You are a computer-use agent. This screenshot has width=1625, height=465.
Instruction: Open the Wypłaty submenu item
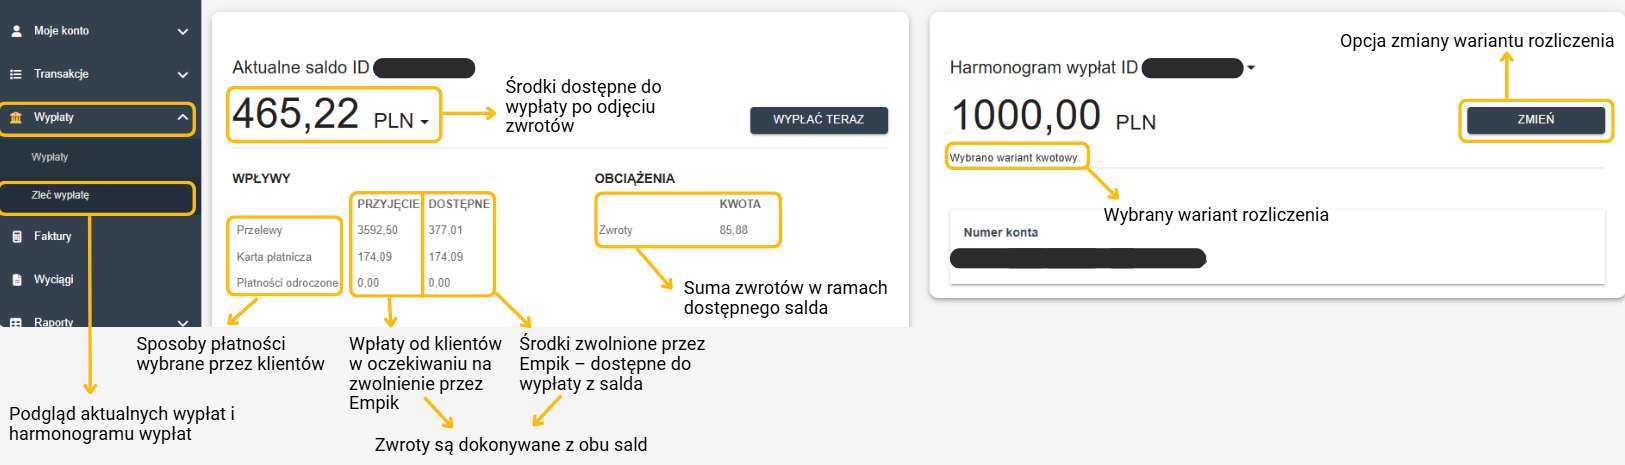pyautogui.click(x=50, y=157)
